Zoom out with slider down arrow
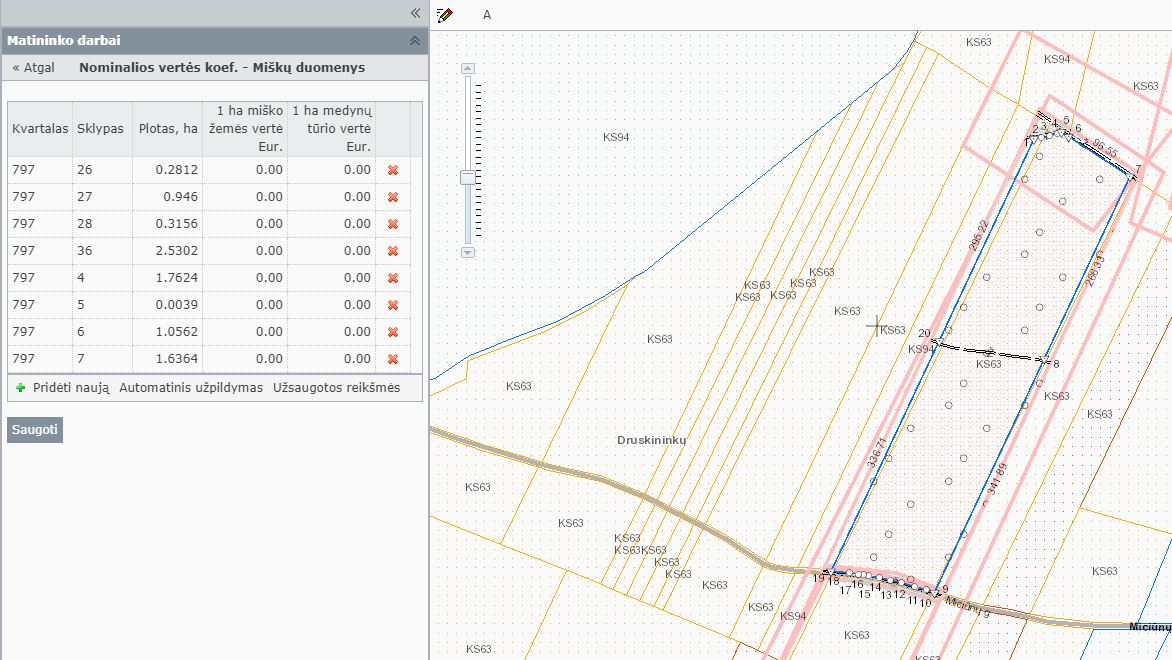1172x660 pixels. [x=468, y=253]
